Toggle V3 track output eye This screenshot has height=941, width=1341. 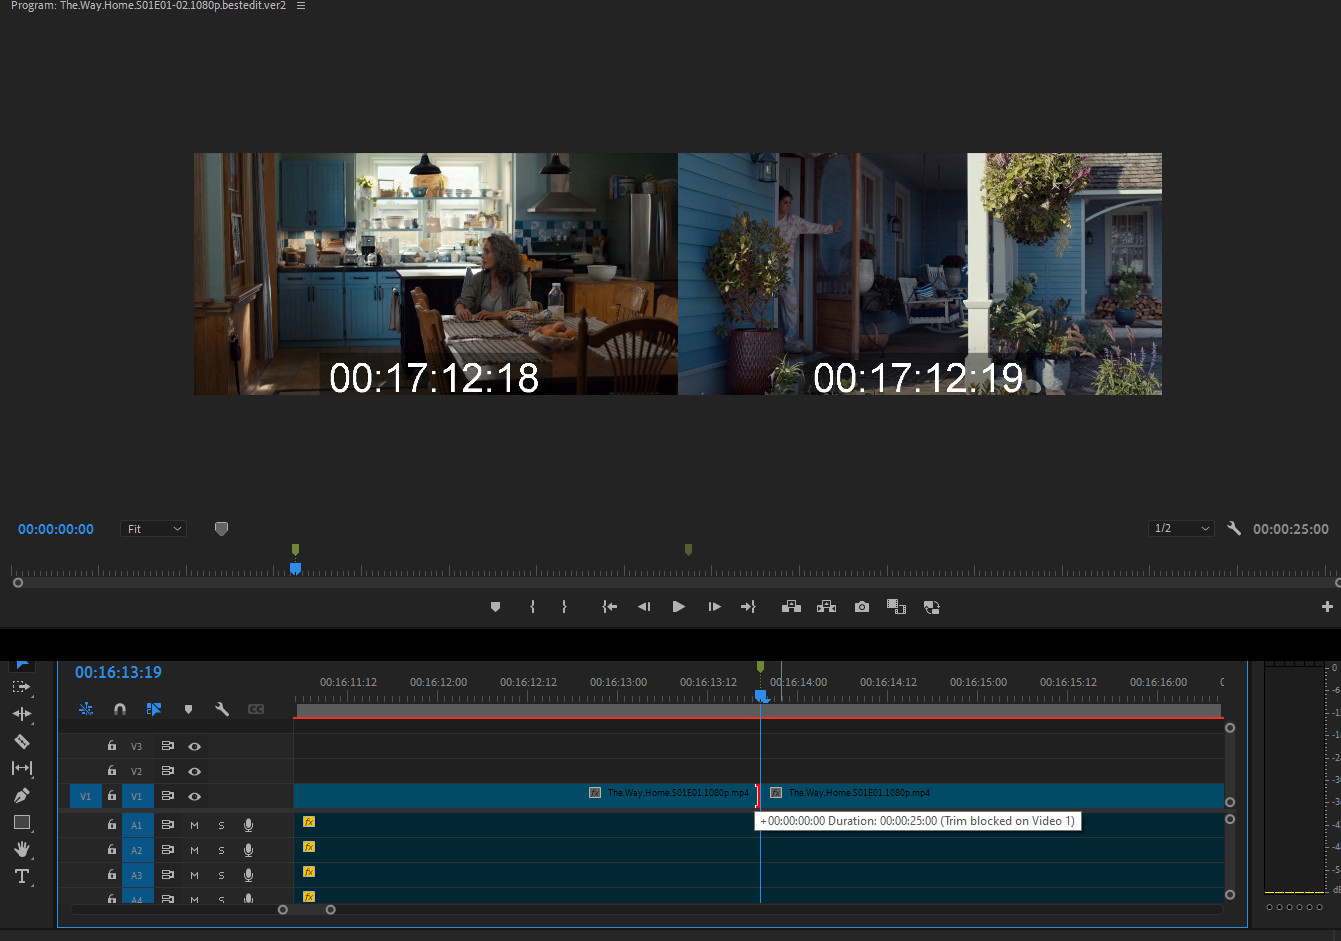click(x=195, y=746)
